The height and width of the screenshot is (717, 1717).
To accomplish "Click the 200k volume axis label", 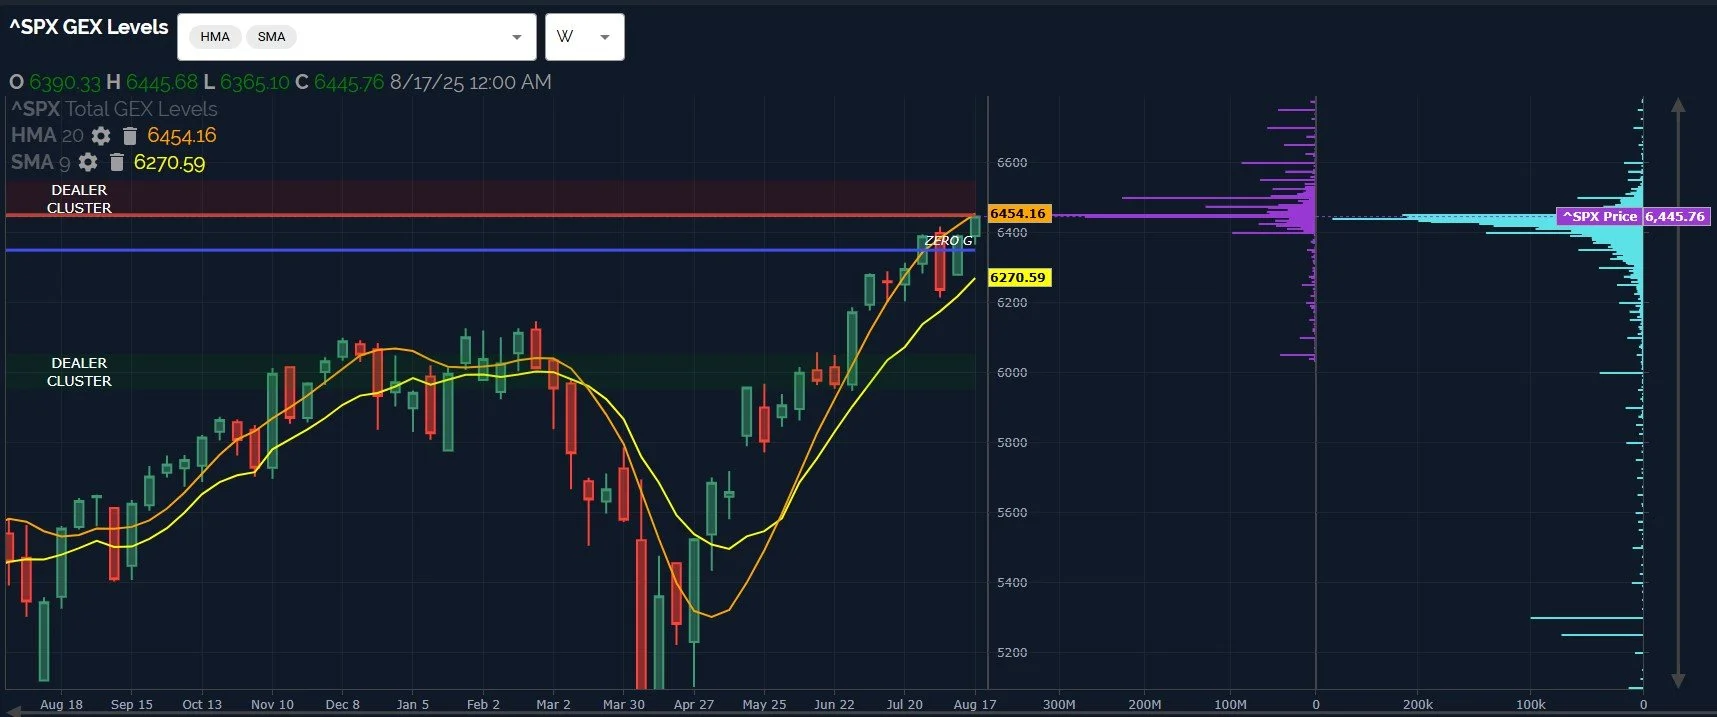I will [1418, 704].
